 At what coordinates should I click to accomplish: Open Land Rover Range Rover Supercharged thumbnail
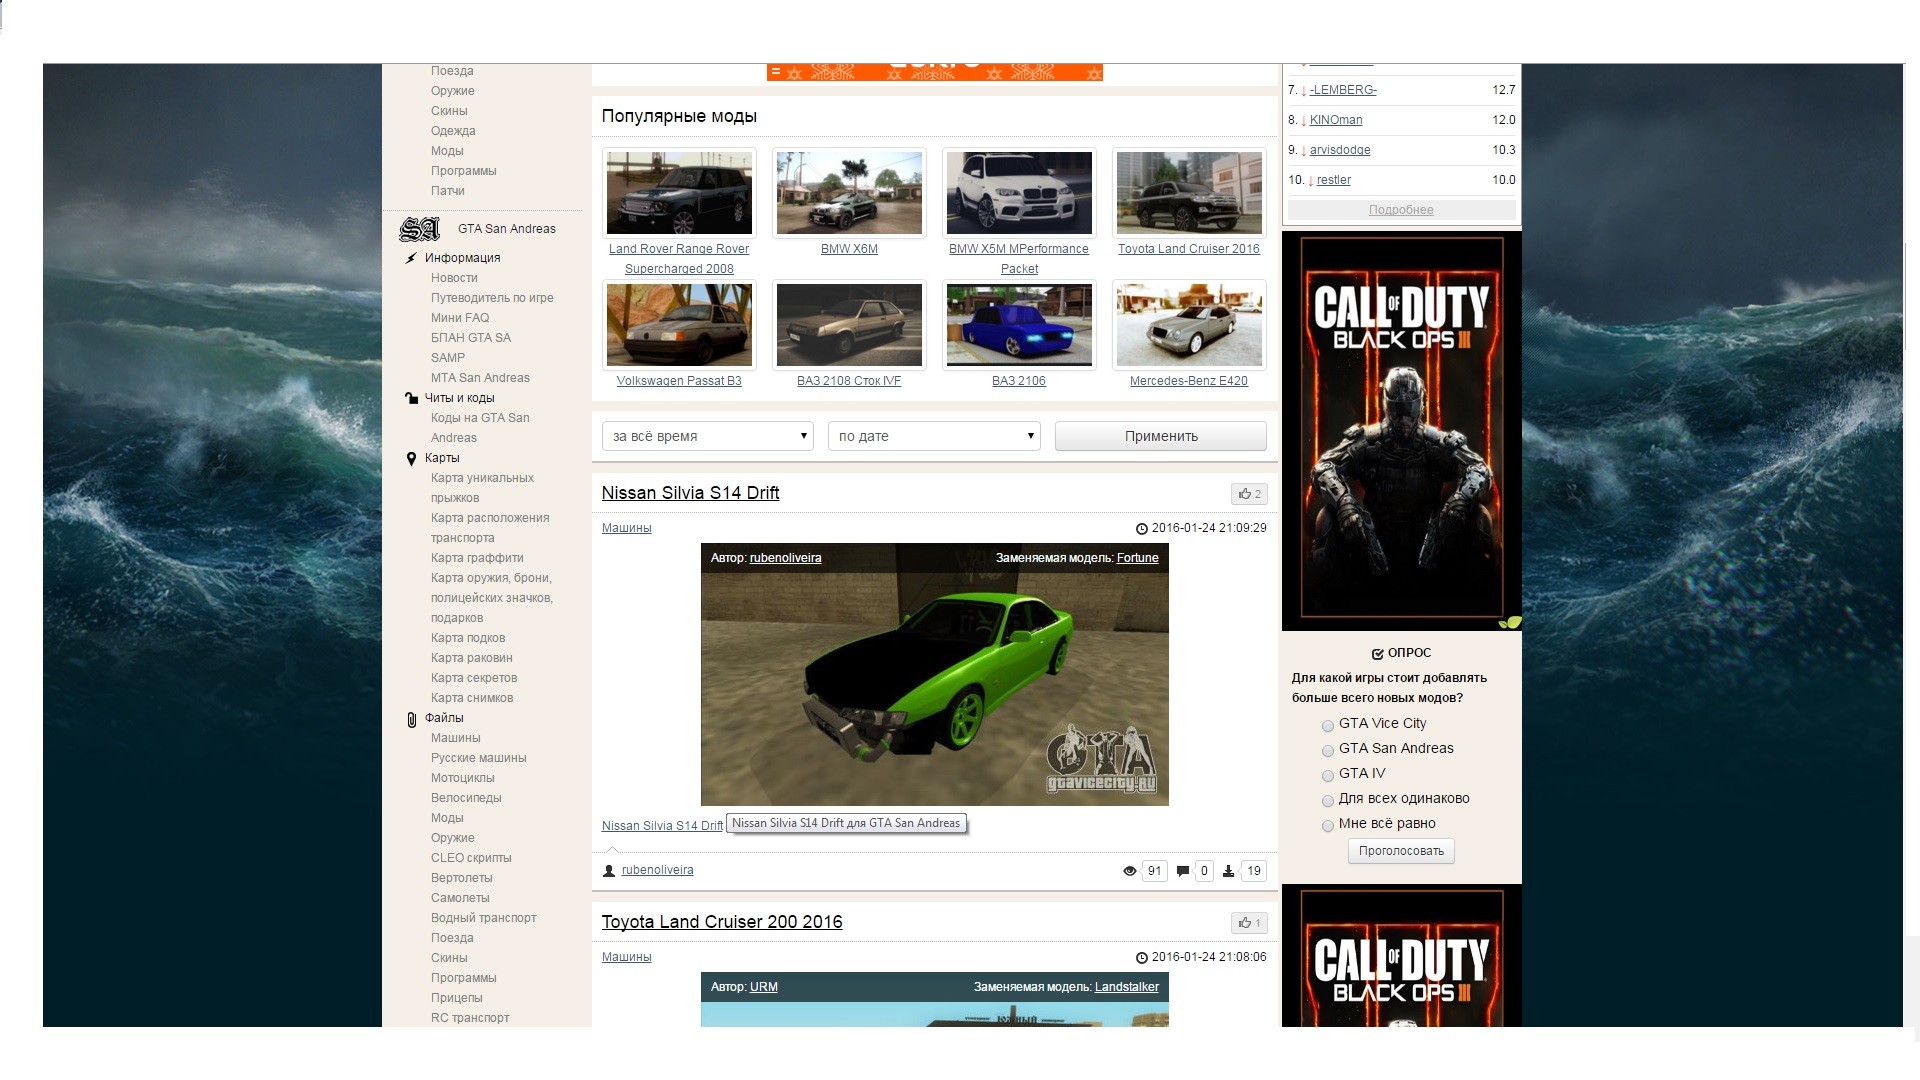pyautogui.click(x=679, y=193)
